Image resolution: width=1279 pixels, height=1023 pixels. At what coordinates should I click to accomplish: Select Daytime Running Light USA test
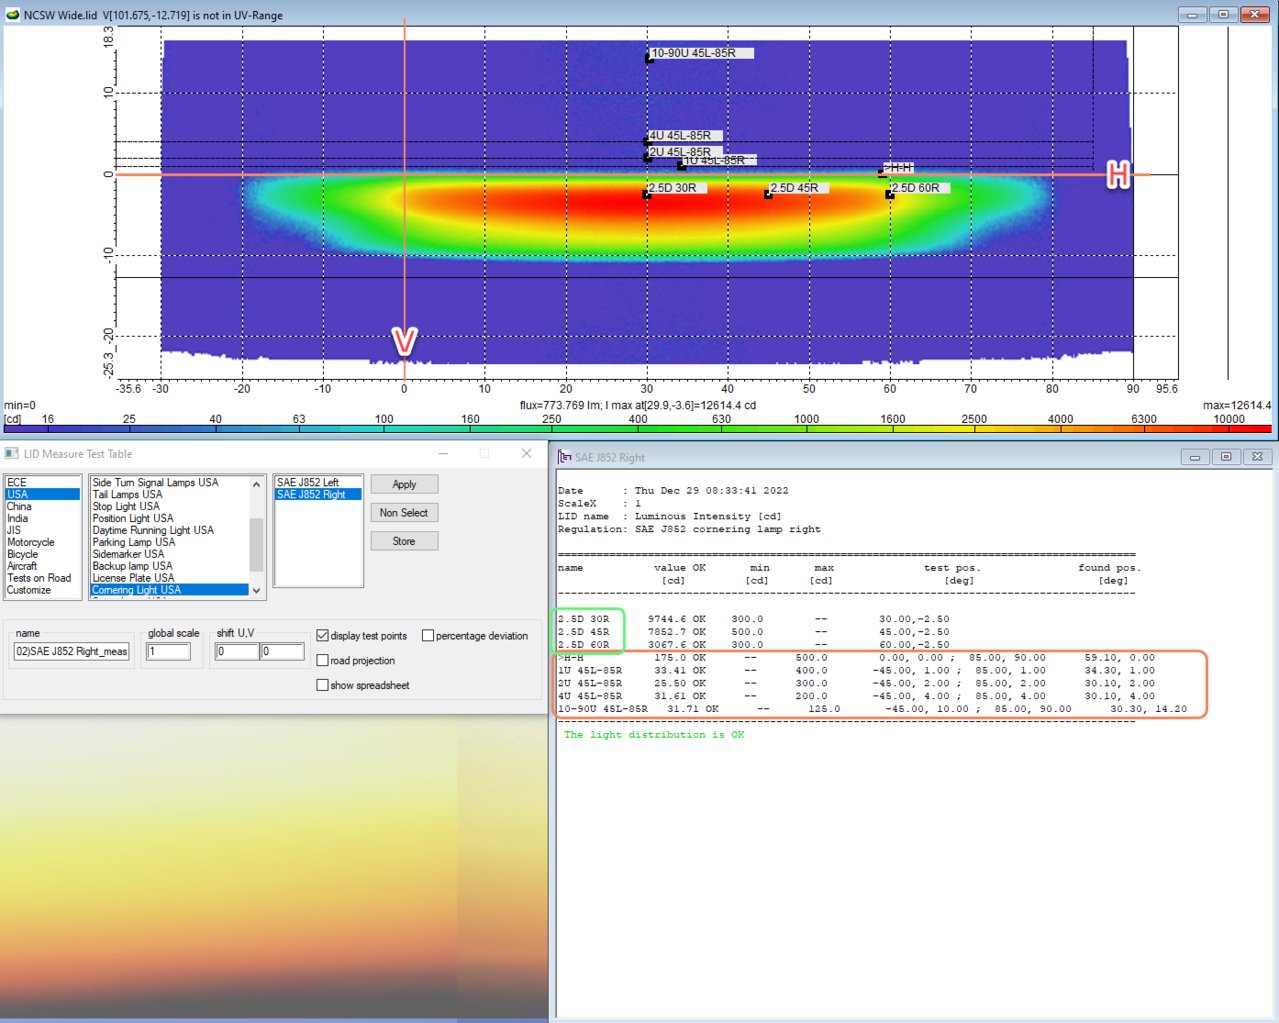(x=169, y=530)
